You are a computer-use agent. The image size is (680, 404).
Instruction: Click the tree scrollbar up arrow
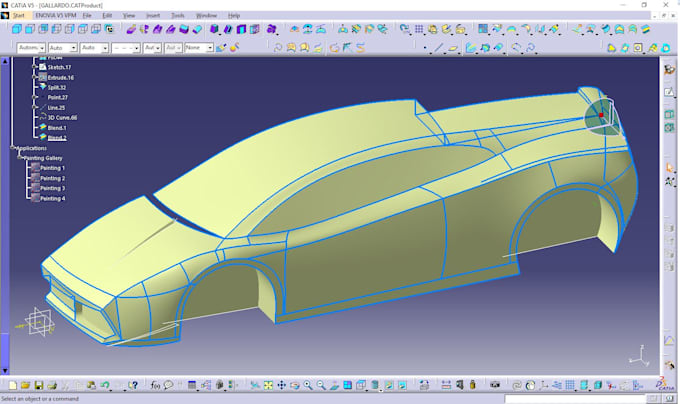pos(5,61)
